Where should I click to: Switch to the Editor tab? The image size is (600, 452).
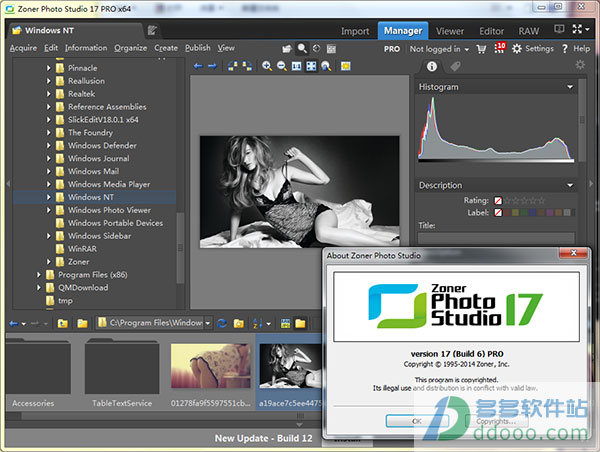click(491, 31)
